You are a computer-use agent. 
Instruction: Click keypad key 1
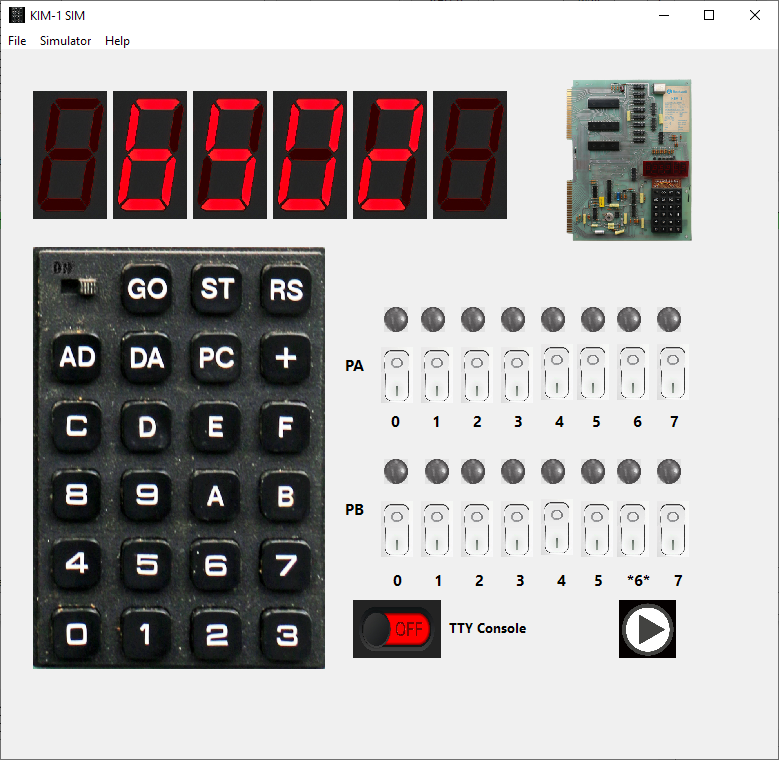tap(147, 634)
